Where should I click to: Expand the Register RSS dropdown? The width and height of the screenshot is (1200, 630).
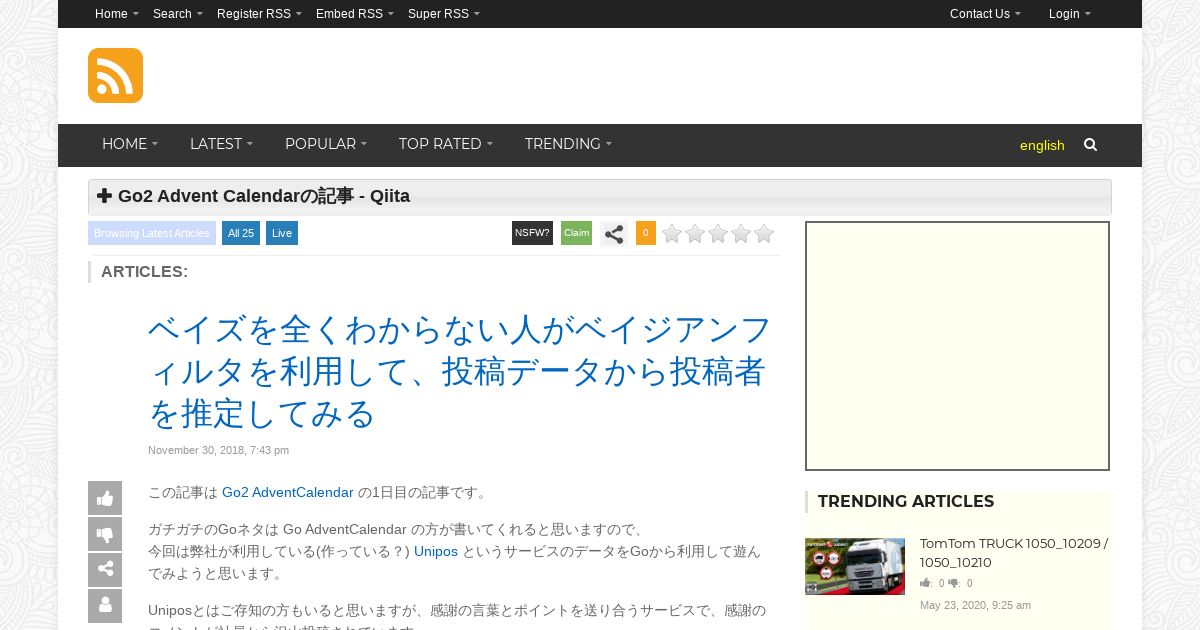click(x=259, y=14)
